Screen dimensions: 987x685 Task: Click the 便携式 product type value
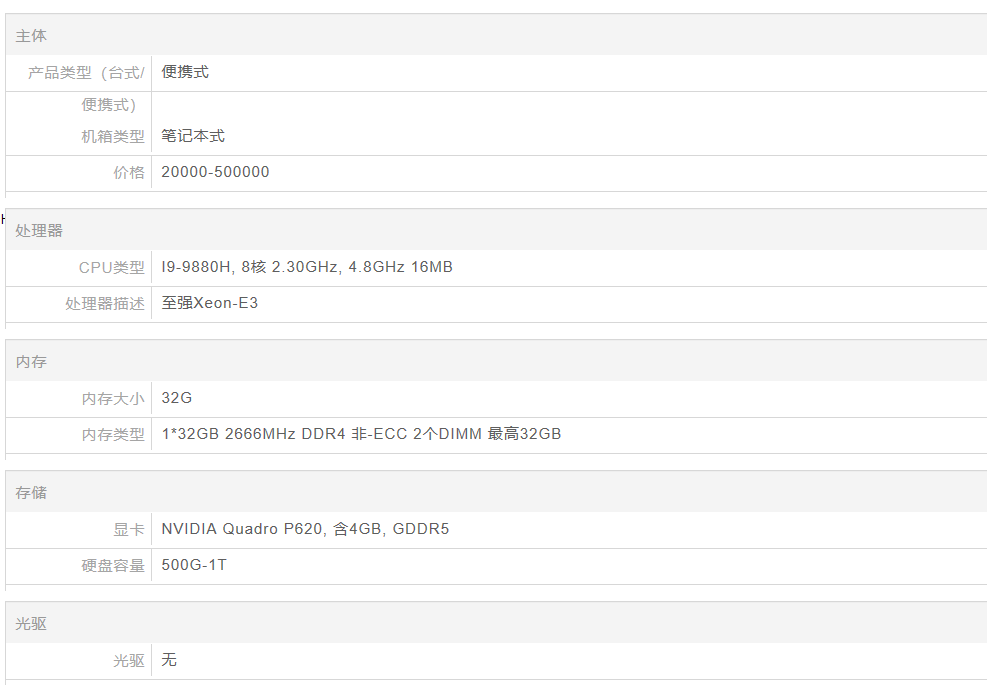185,72
